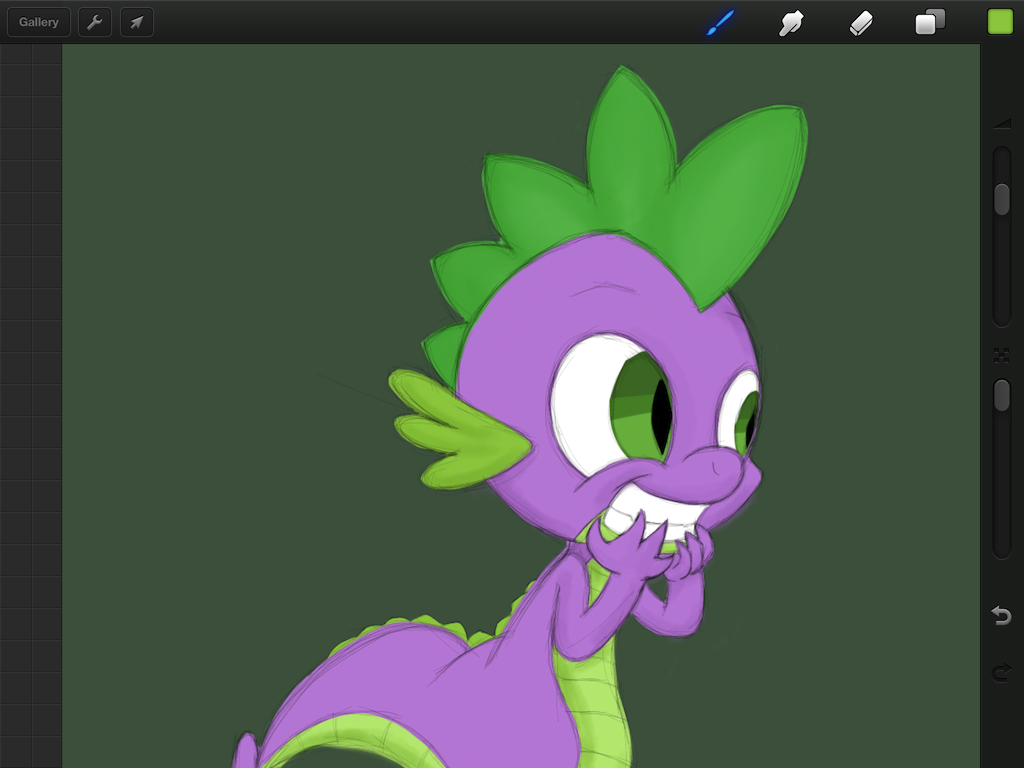The image size is (1024, 768).
Task: Tap the arrow transform tool
Action: tap(137, 22)
